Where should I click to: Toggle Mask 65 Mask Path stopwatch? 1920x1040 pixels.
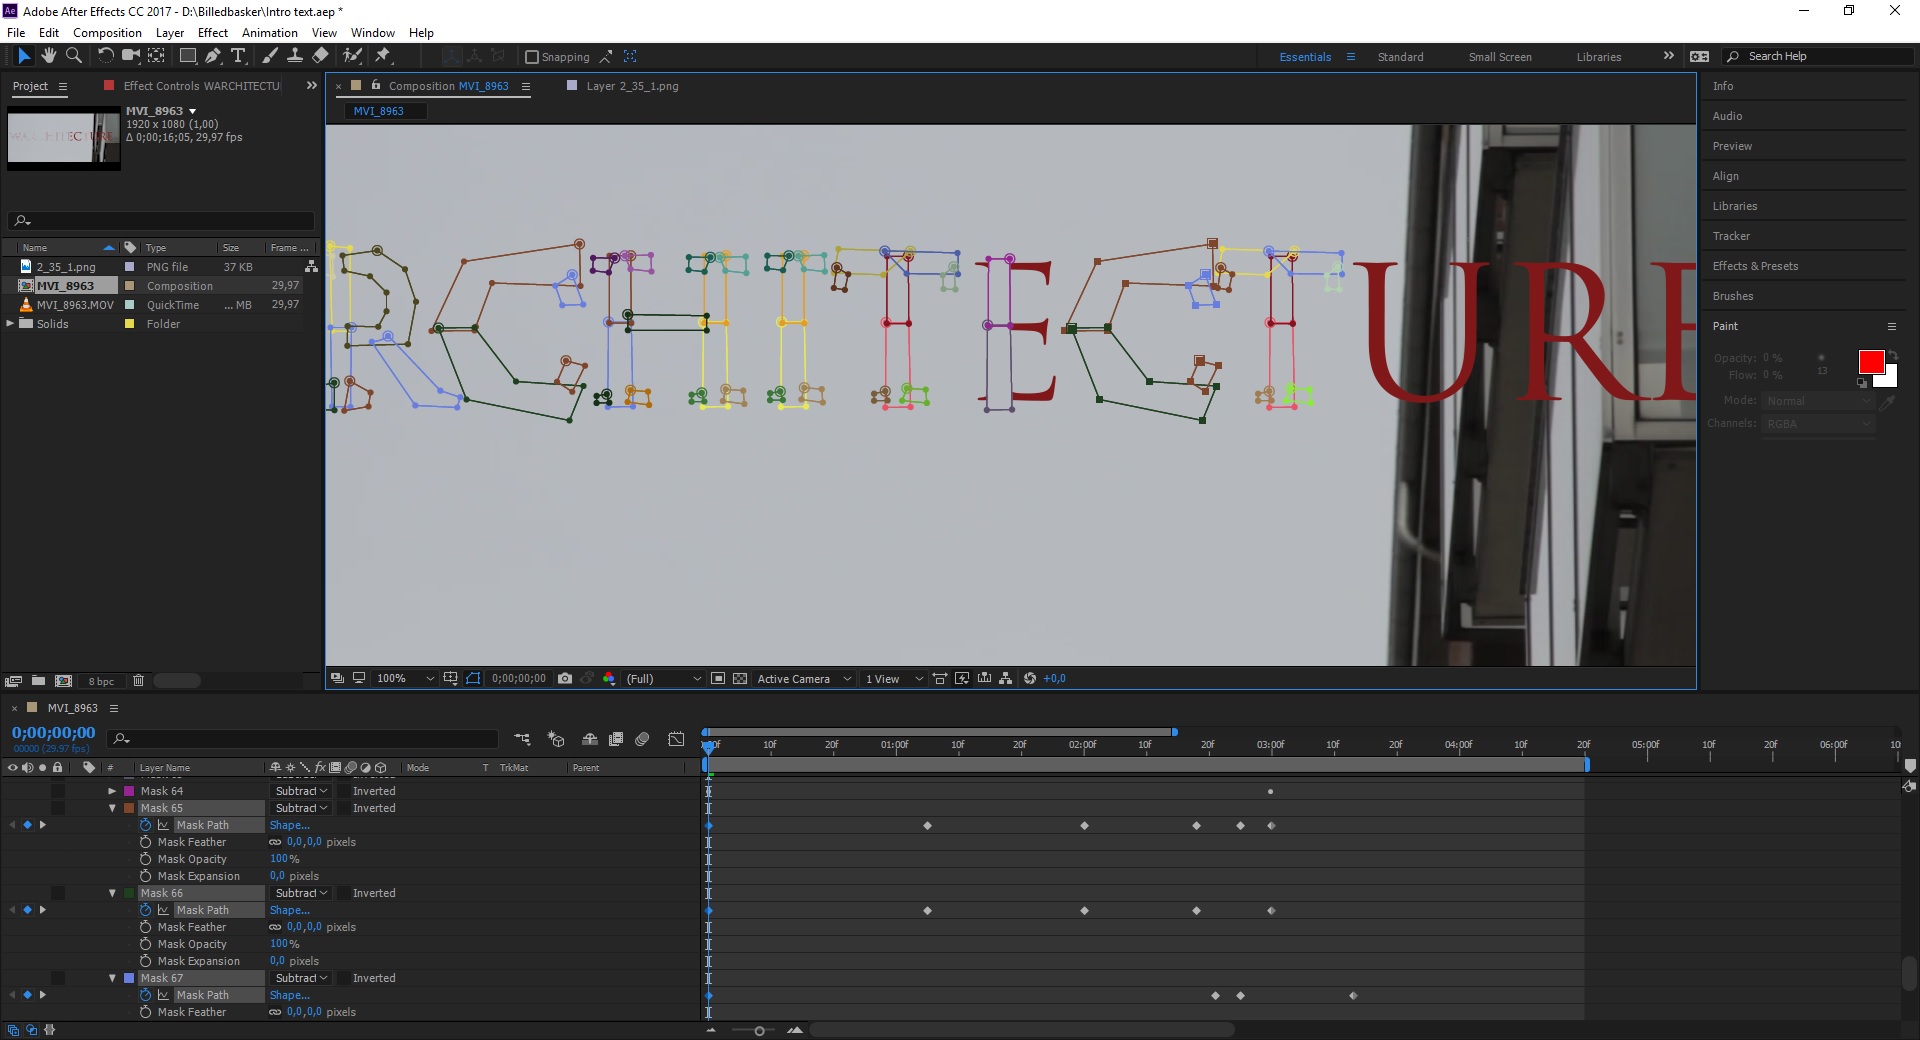tap(145, 825)
